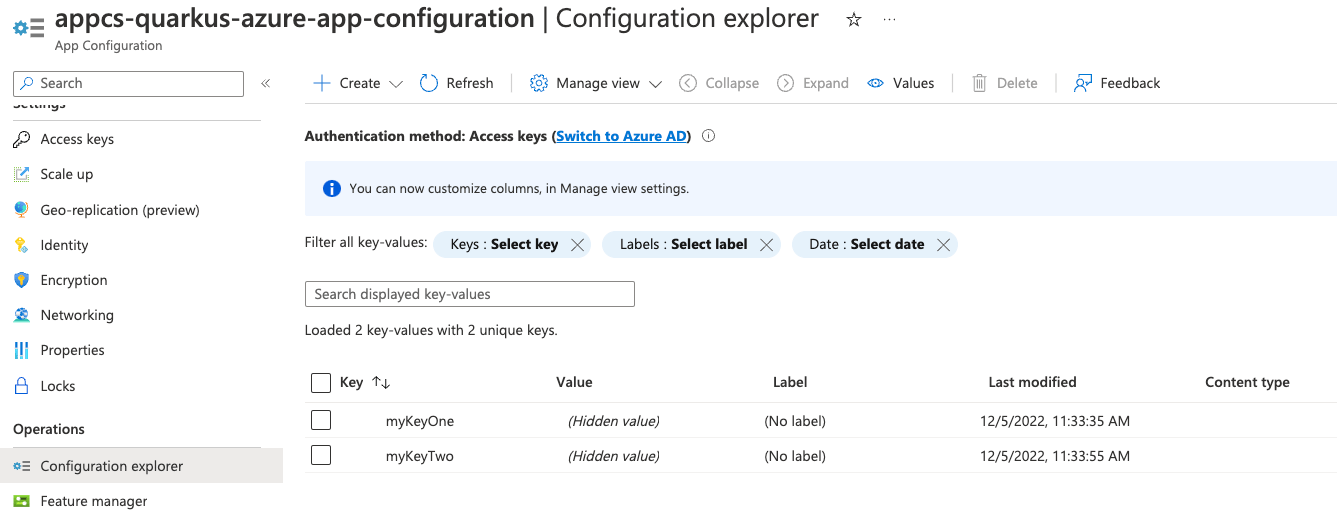This screenshot has width=1337, height=517.
Task: Click Hidden value in myKeyOne row
Action: tap(614, 421)
